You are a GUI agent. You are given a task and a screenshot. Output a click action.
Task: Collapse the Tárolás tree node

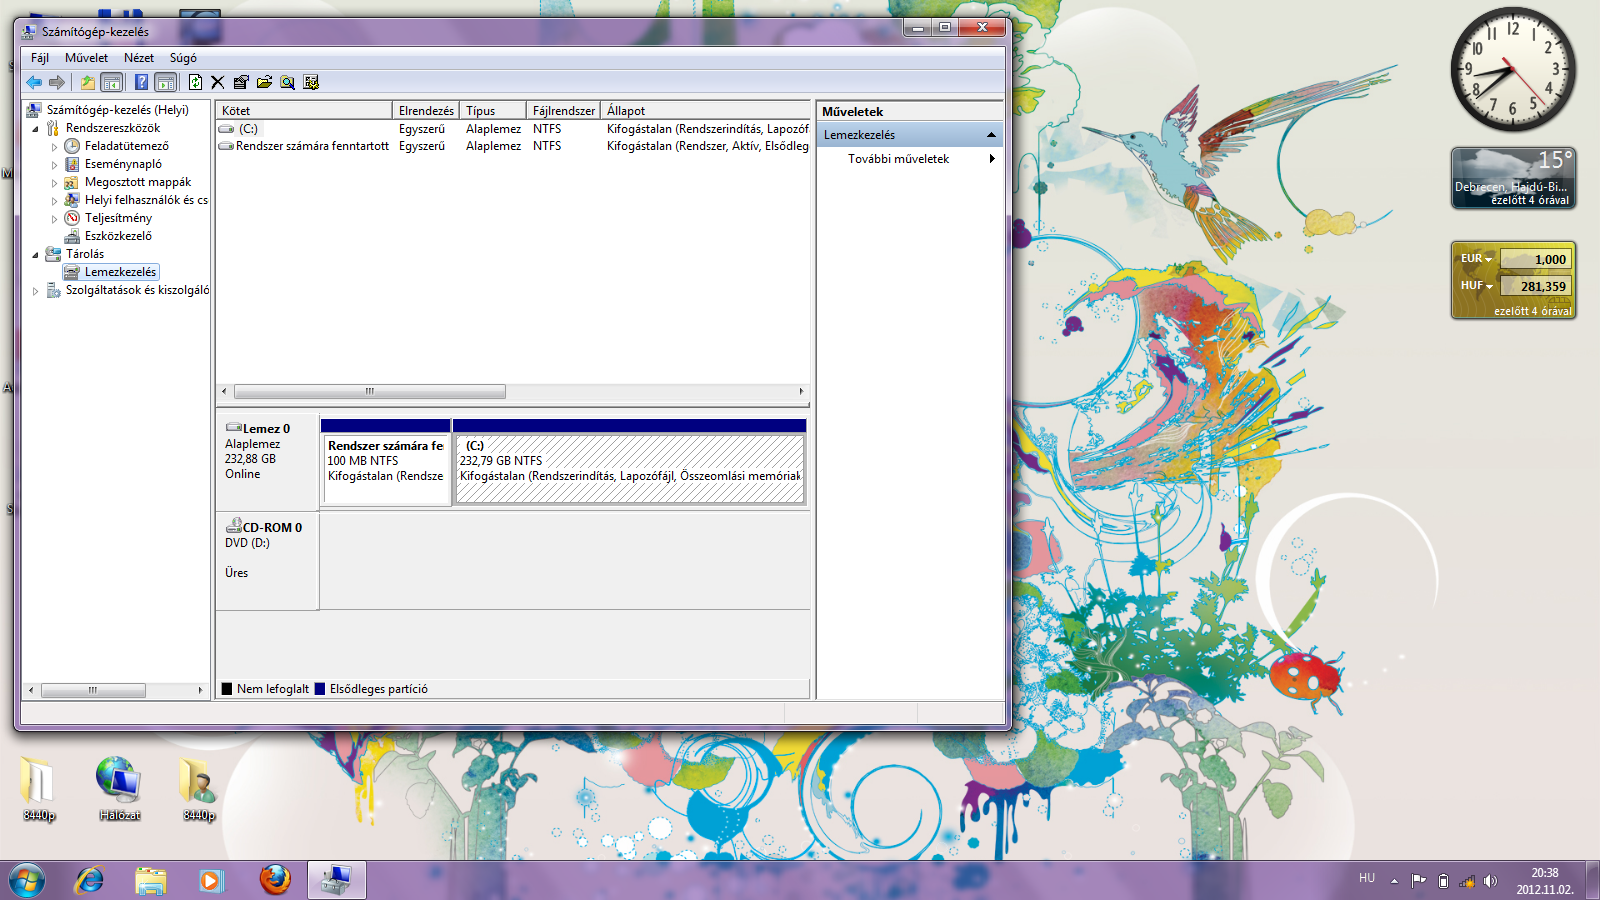(36, 255)
